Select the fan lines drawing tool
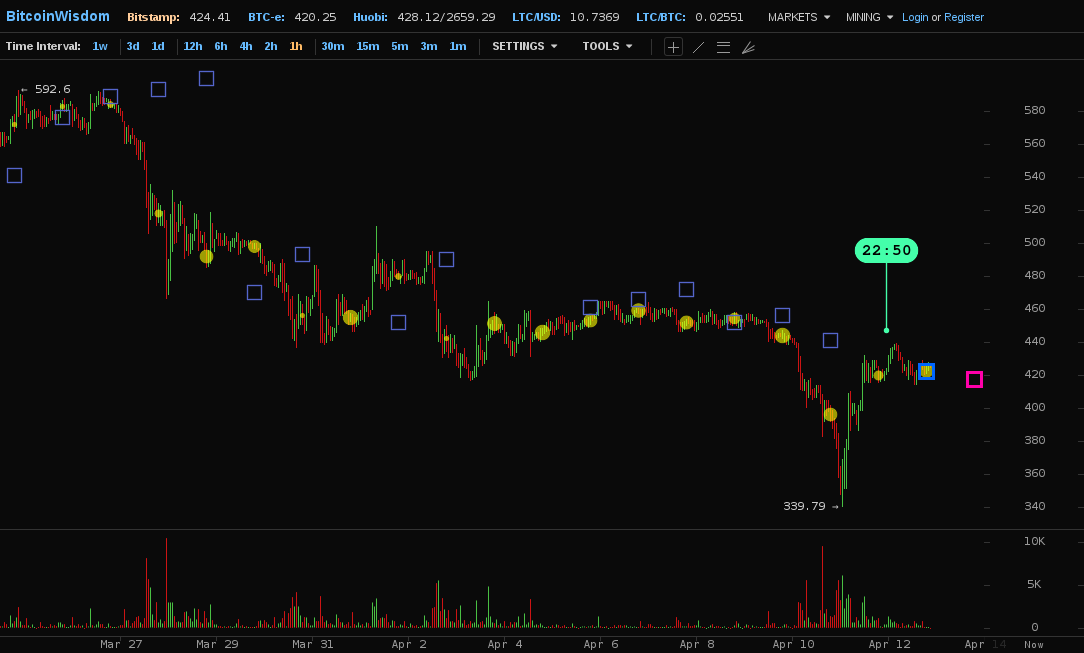This screenshot has height=653, width=1084. tap(748, 47)
